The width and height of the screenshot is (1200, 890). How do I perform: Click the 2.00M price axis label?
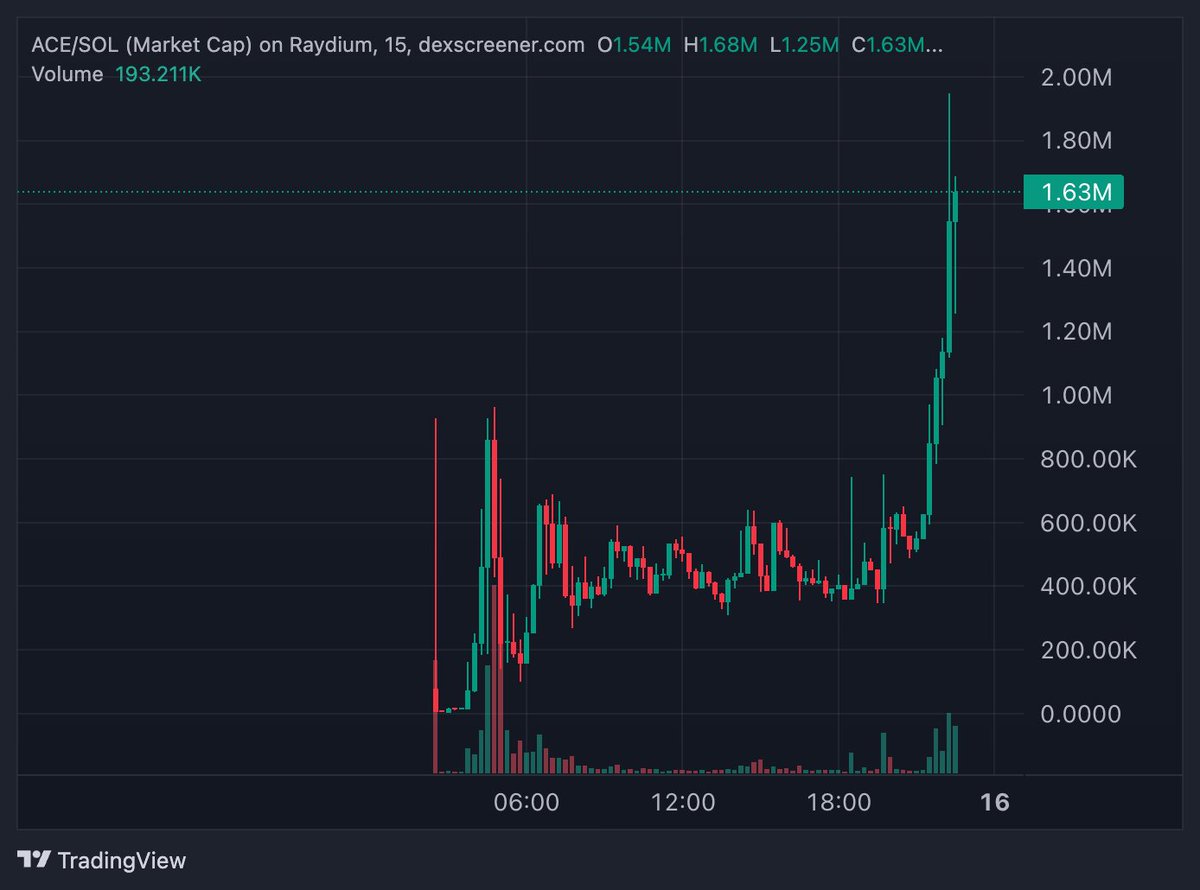(1077, 77)
